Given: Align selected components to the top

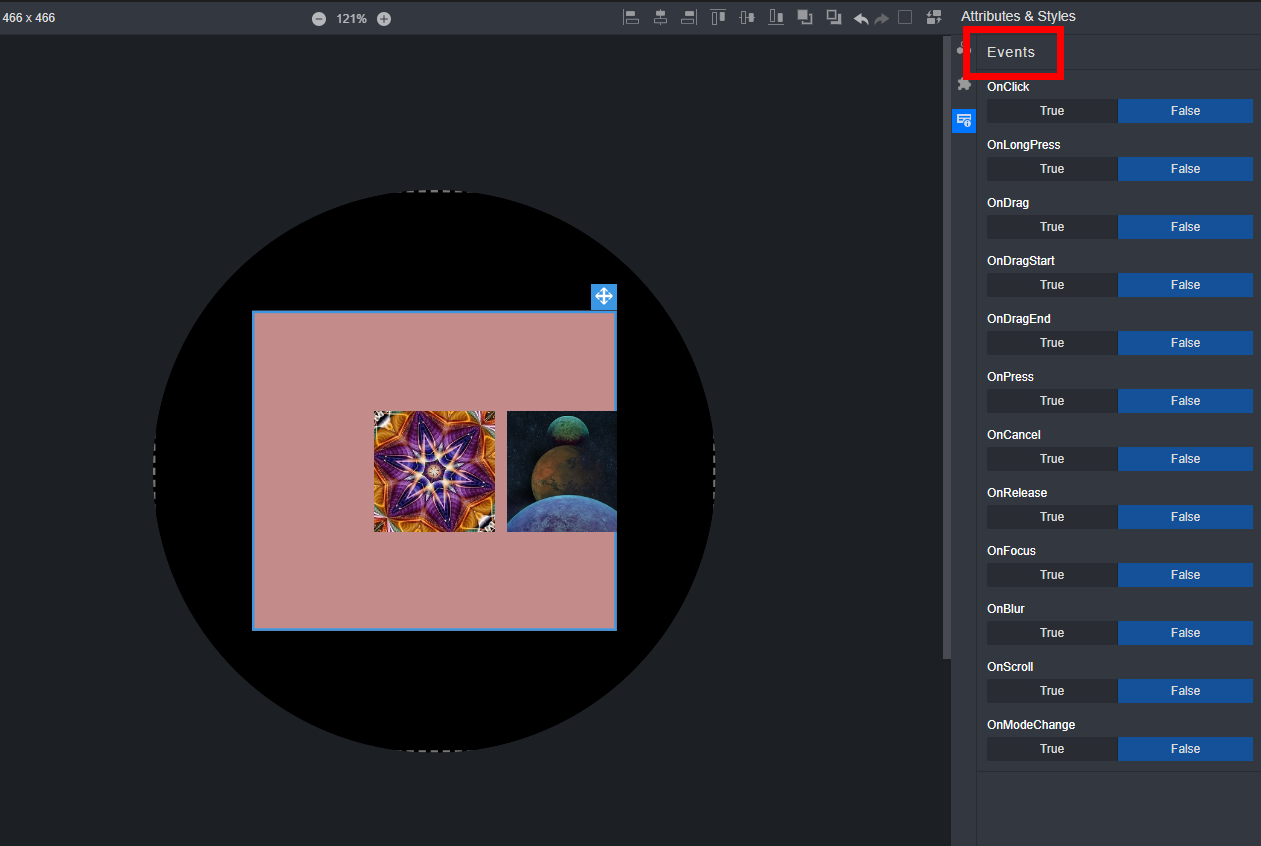Looking at the screenshot, I should (718, 17).
